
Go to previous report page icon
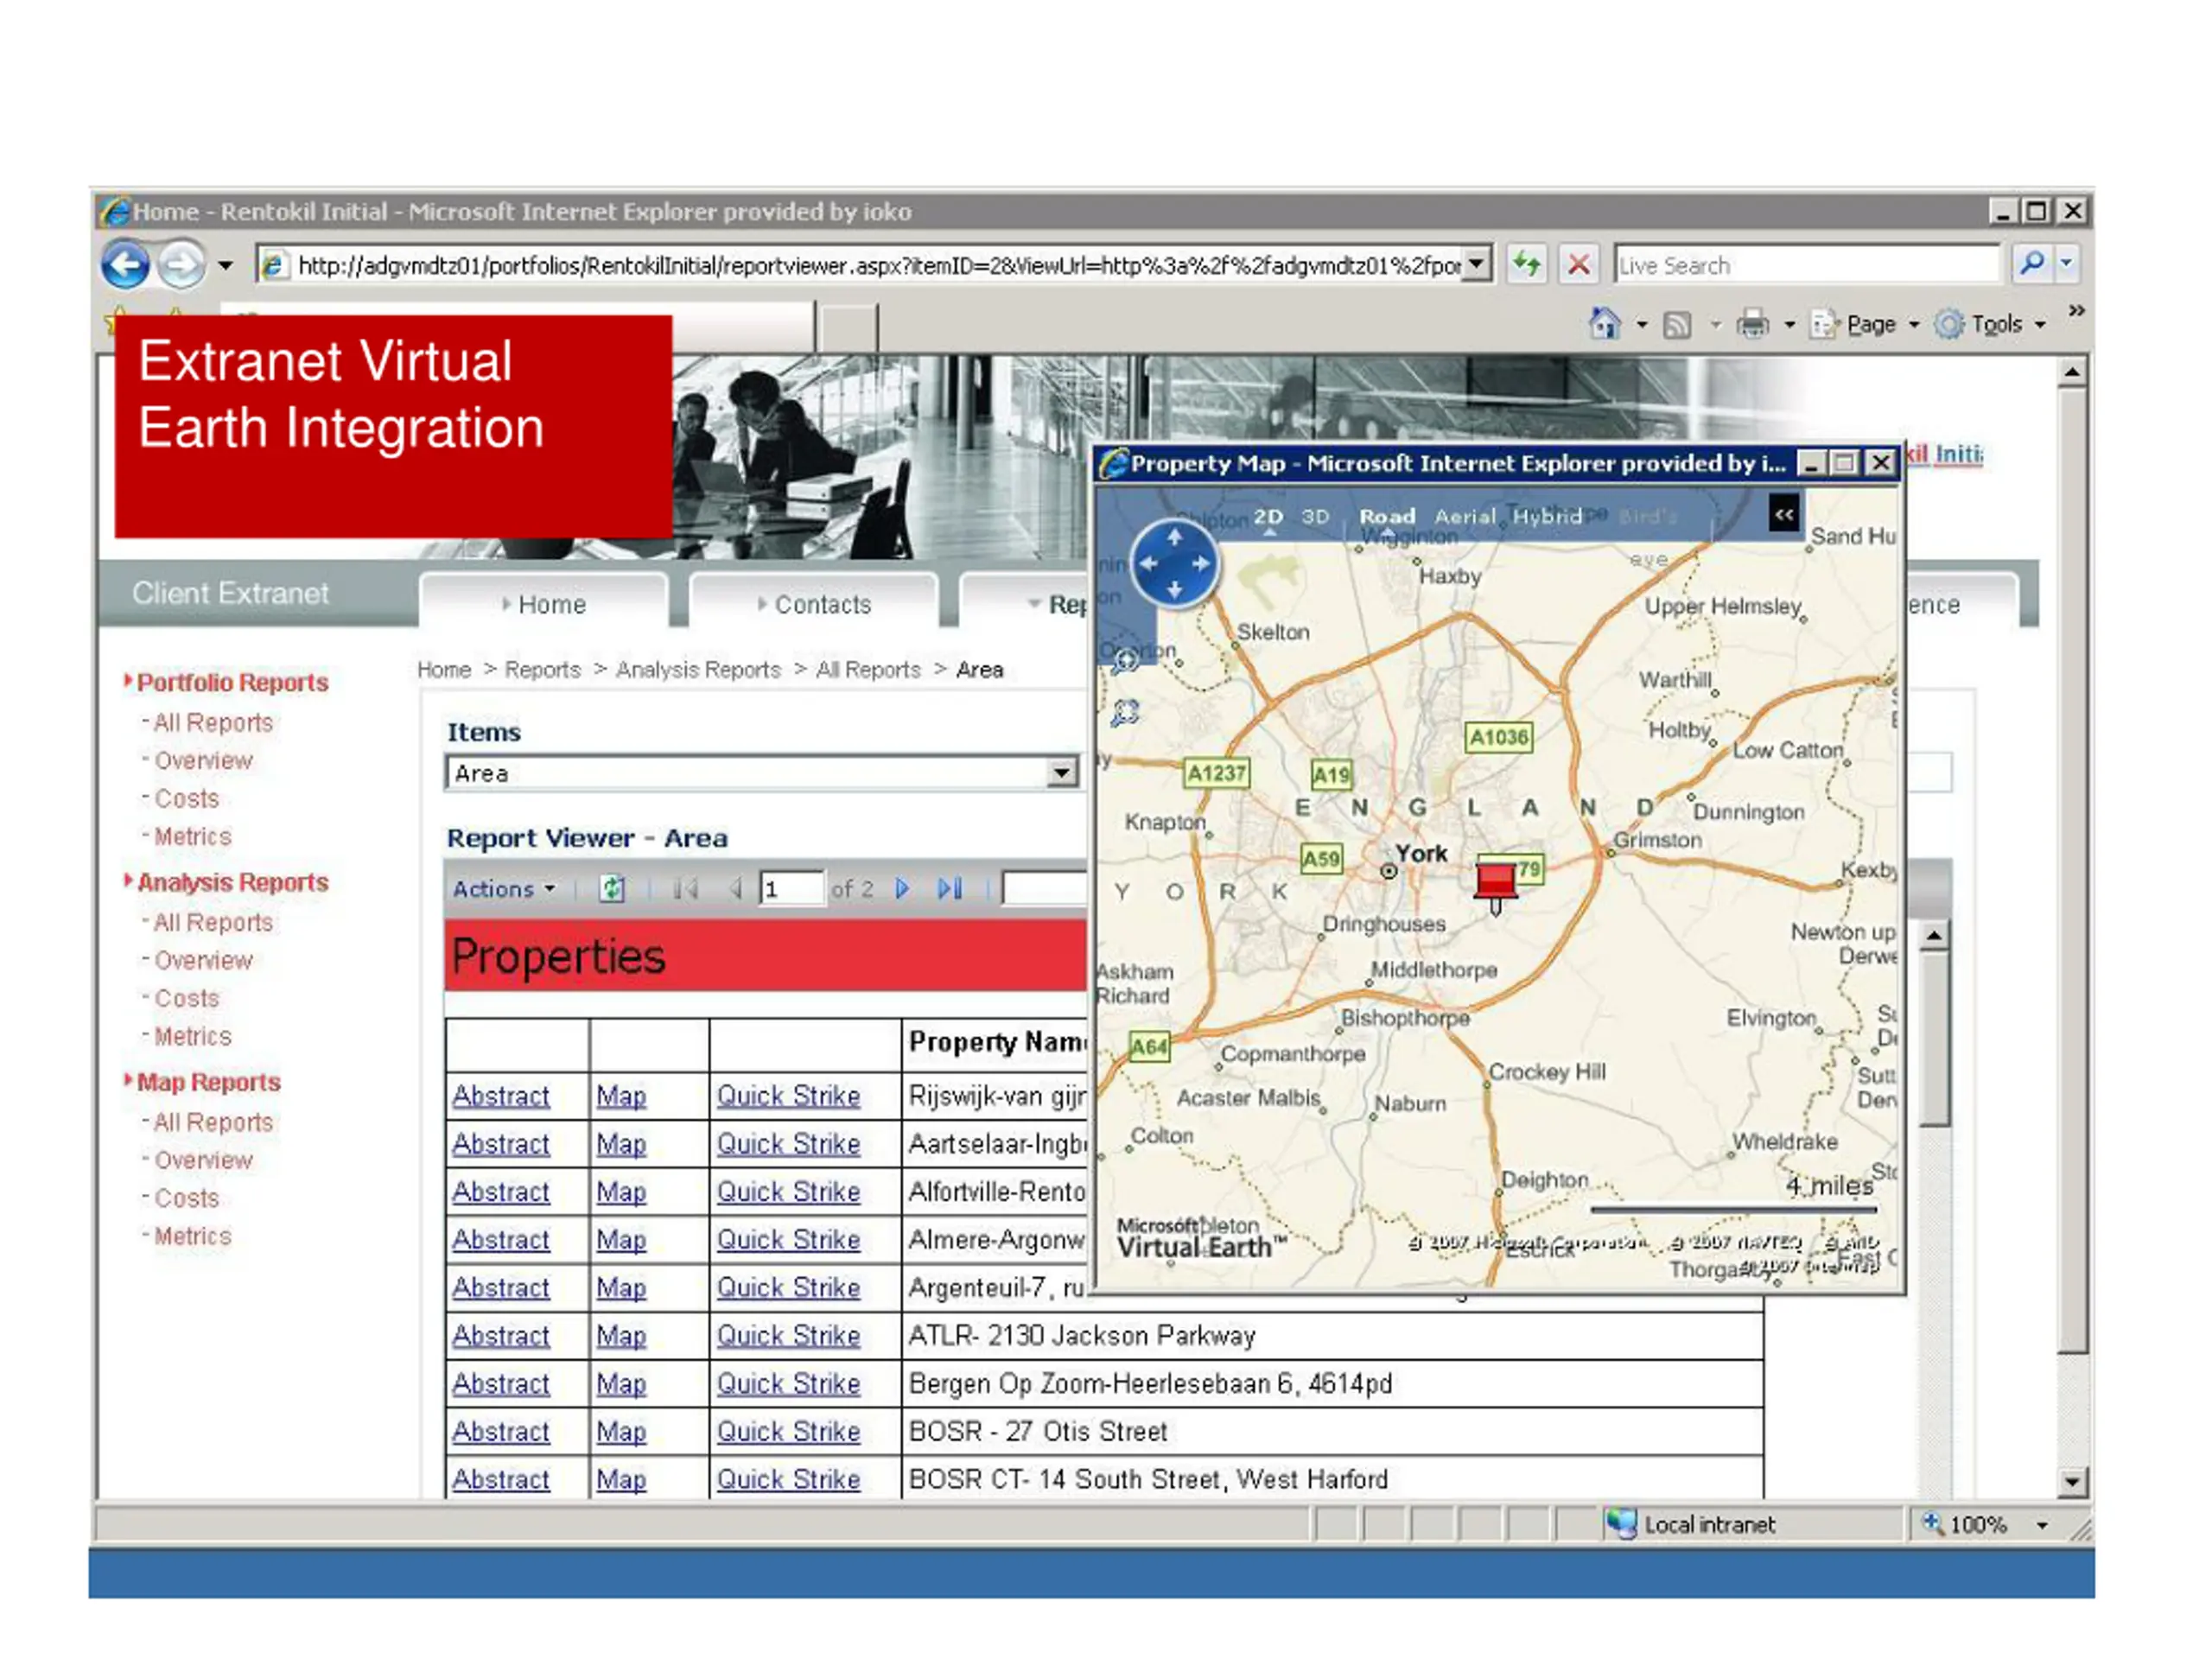pyautogui.click(x=736, y=888)
